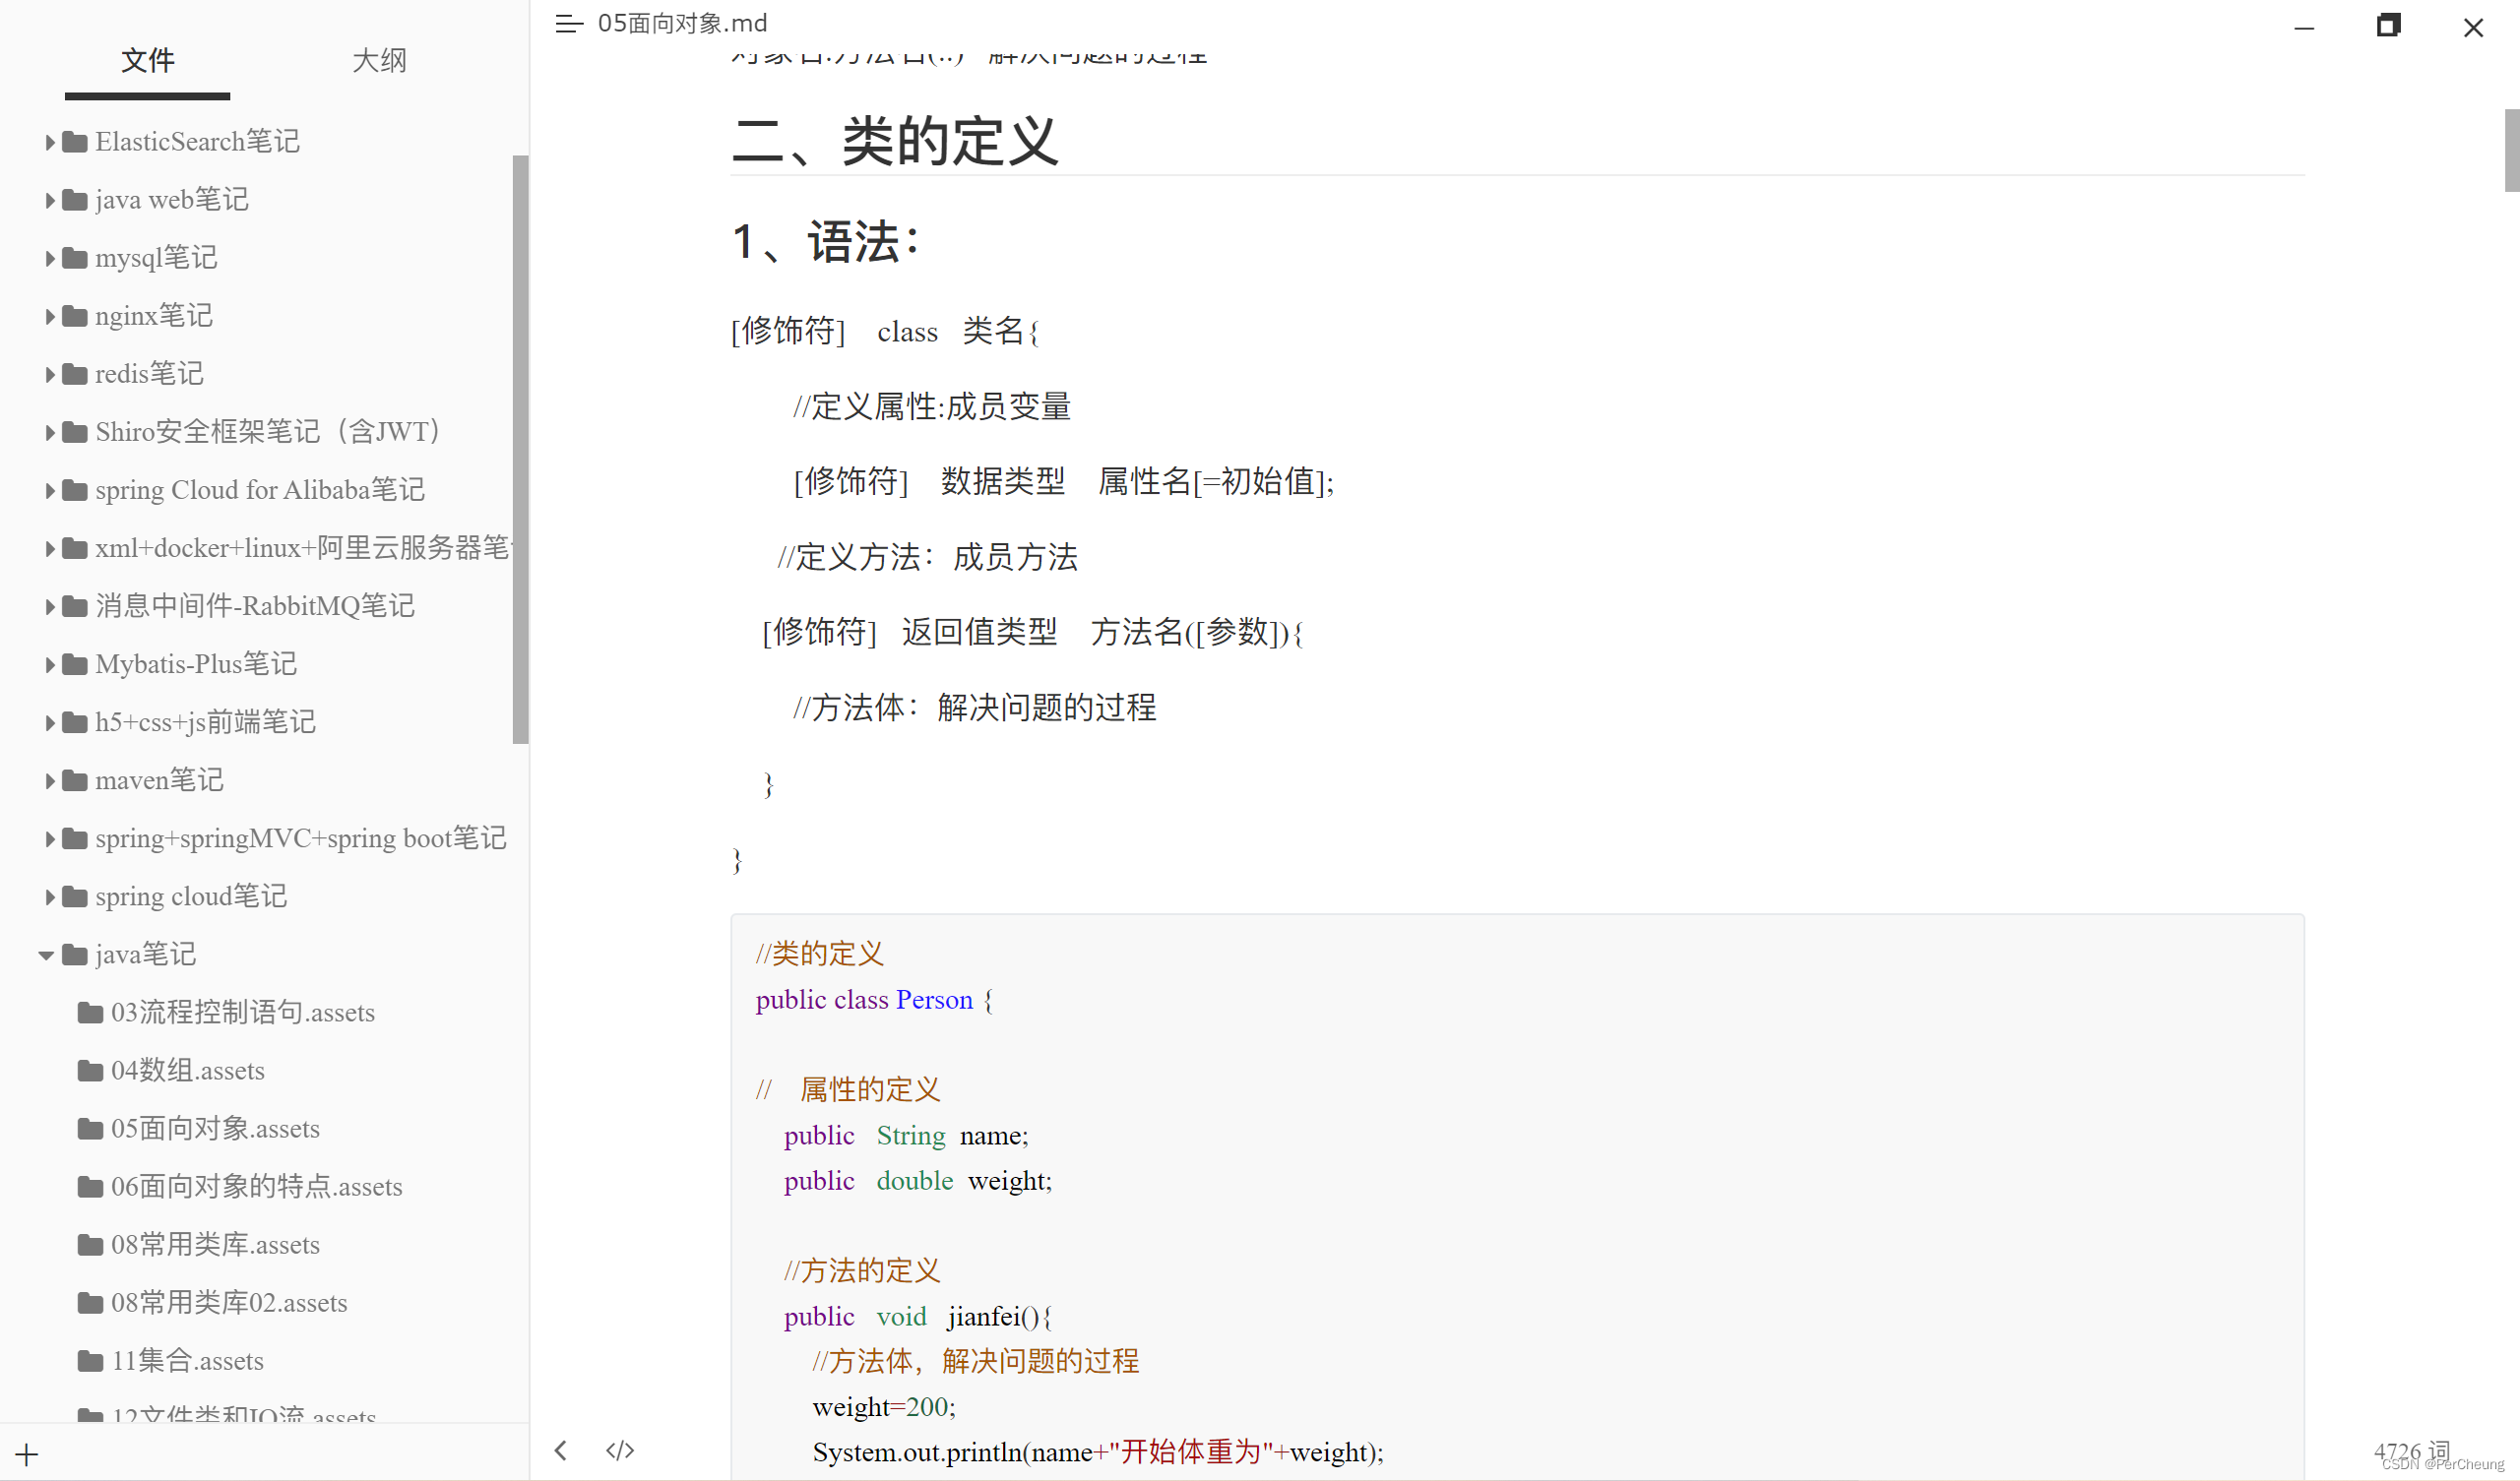Expand the mysql笔记 folder arrow
The image size is (2520, 1481).
coord(49,258)
